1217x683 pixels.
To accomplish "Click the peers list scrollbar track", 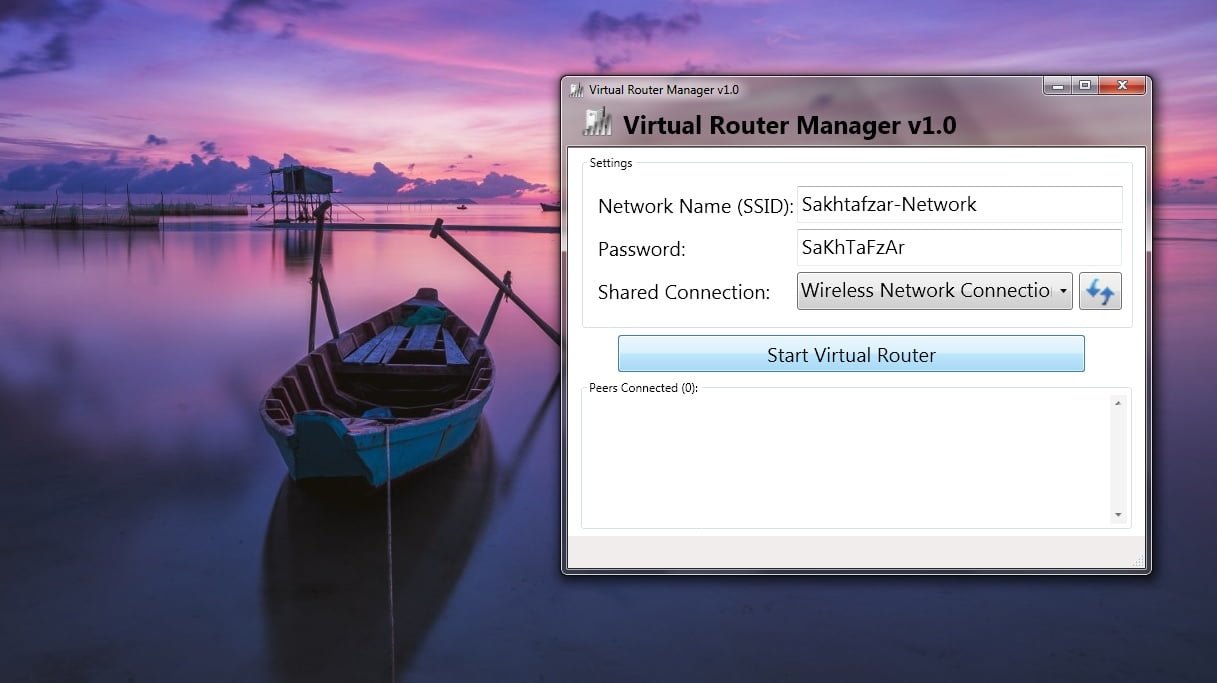I will 1118,459.
